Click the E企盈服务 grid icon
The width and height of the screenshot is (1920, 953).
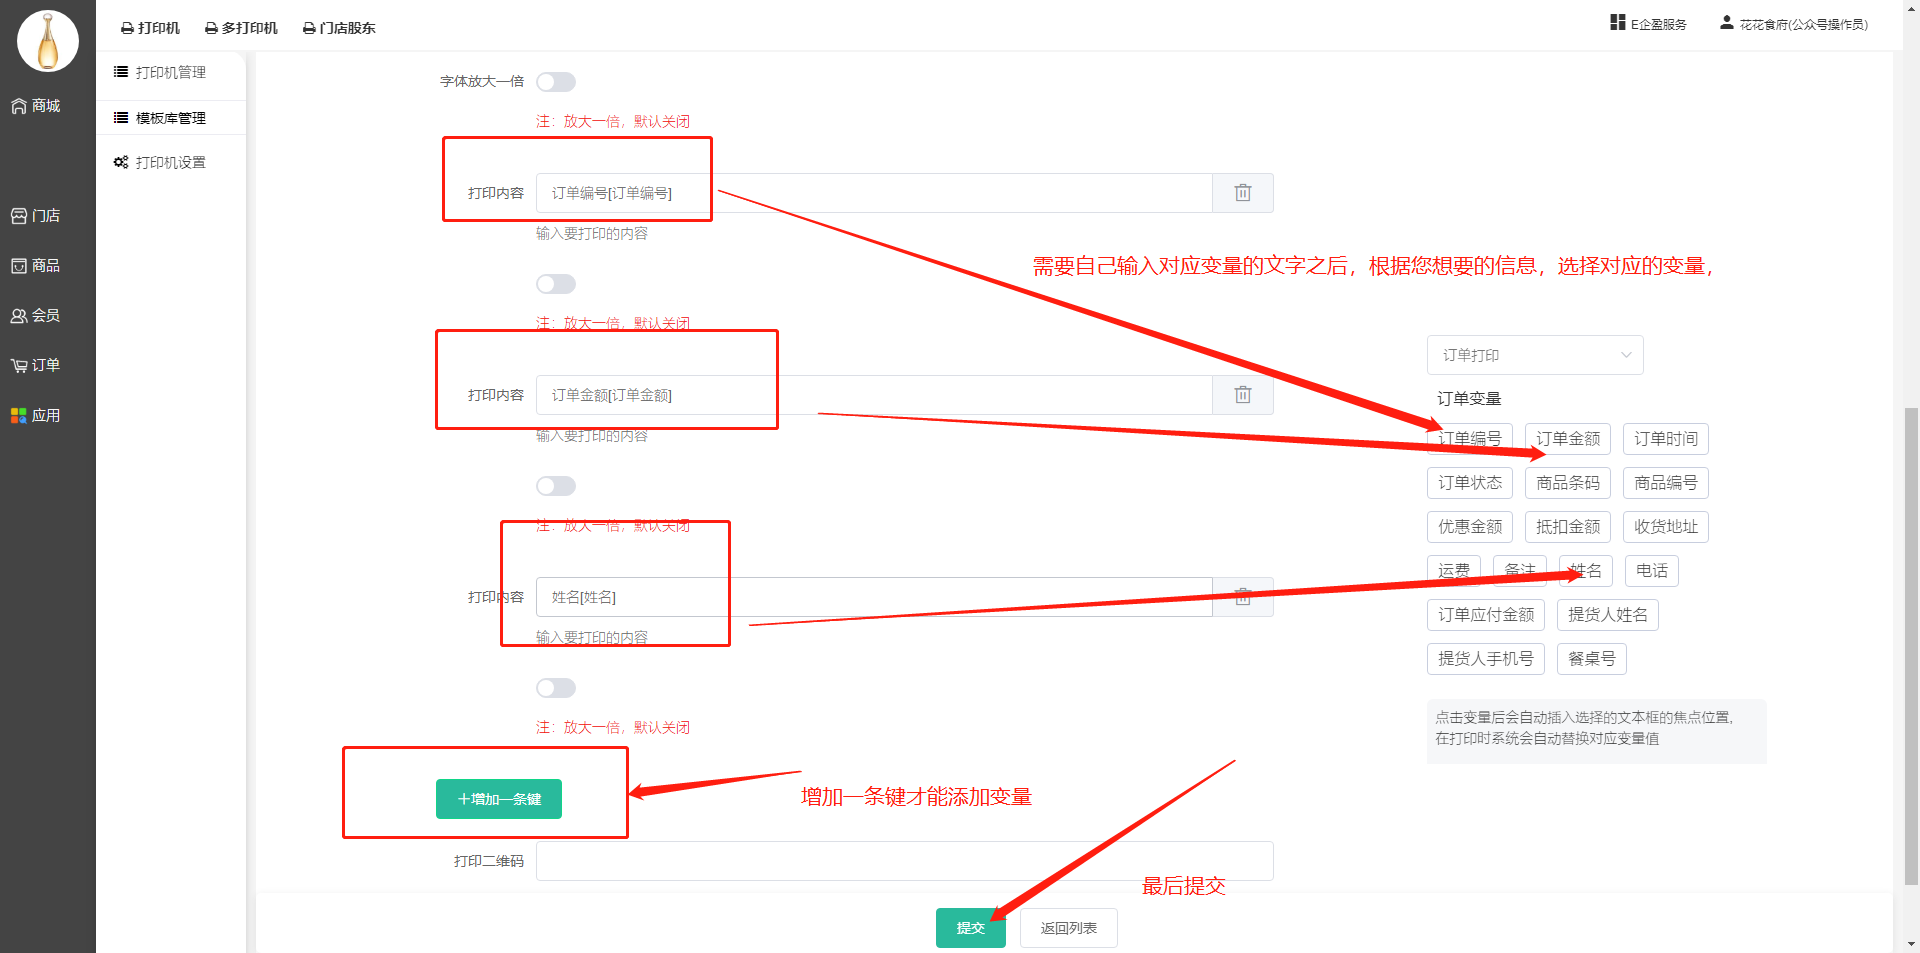pos(1617,23)
